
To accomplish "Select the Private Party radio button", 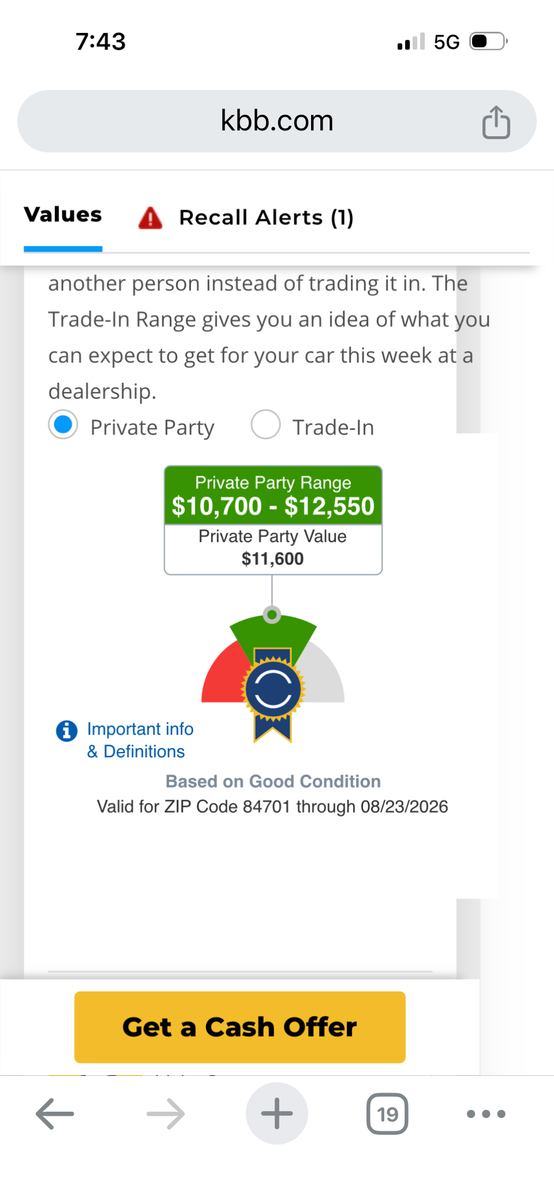I will [x=64, y=426].
